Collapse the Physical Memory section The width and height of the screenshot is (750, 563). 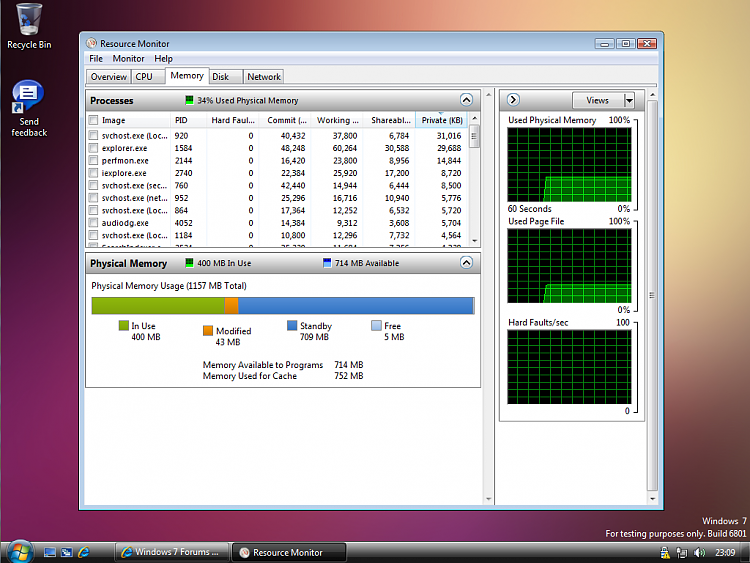pyautogui.click(x=466, y=262)
